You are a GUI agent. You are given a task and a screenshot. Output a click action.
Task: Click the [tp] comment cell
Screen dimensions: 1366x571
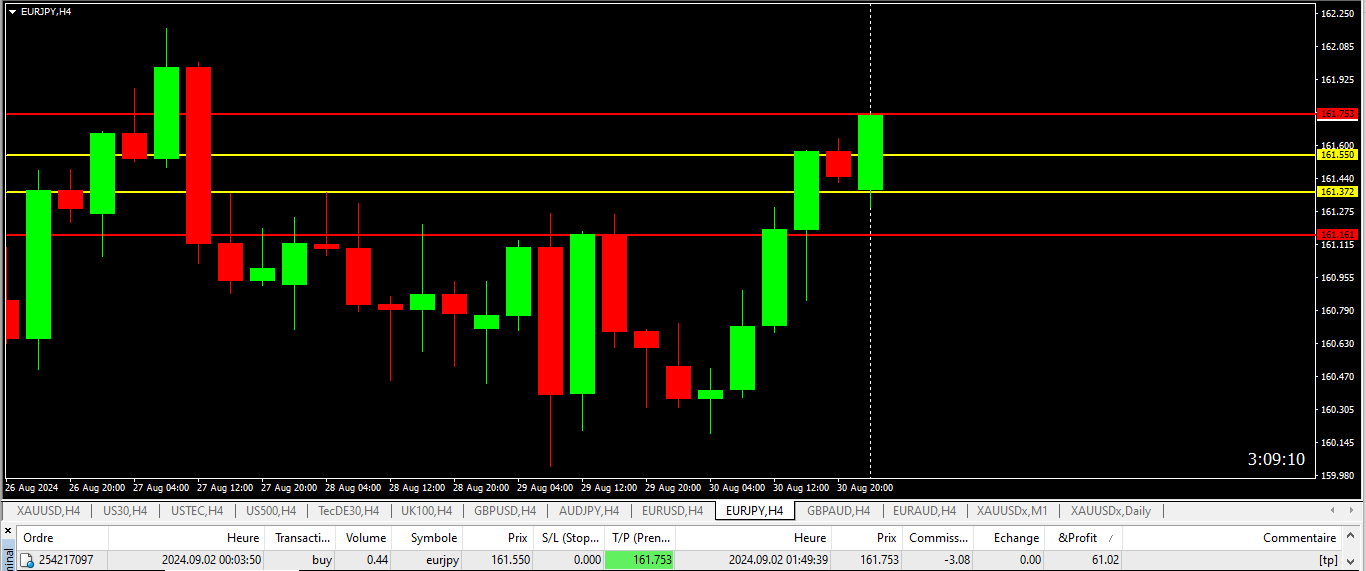coord(1328,561)
